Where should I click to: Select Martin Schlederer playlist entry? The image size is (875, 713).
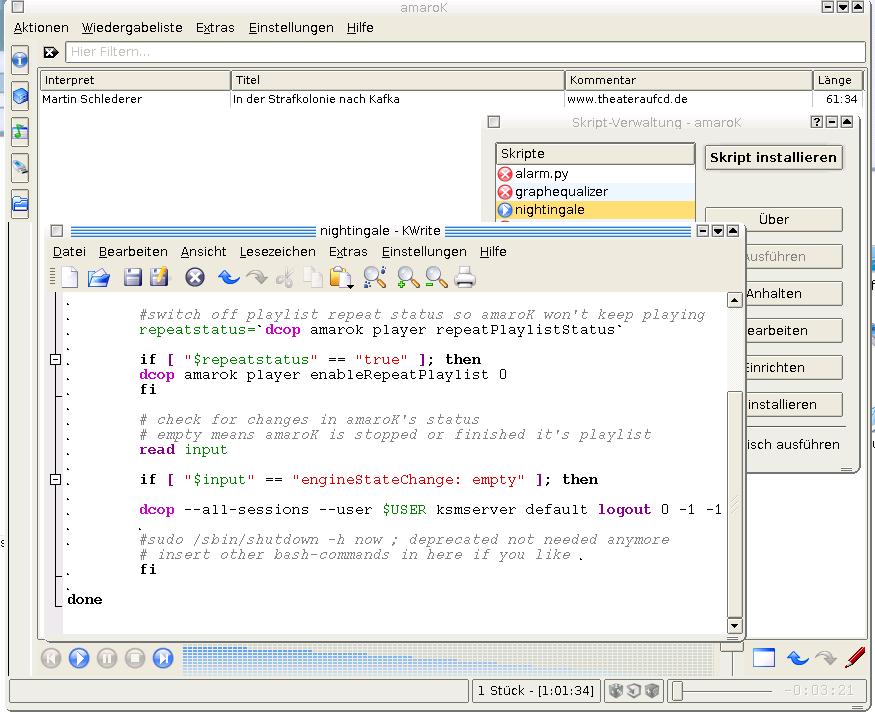[x=451, y=99]
